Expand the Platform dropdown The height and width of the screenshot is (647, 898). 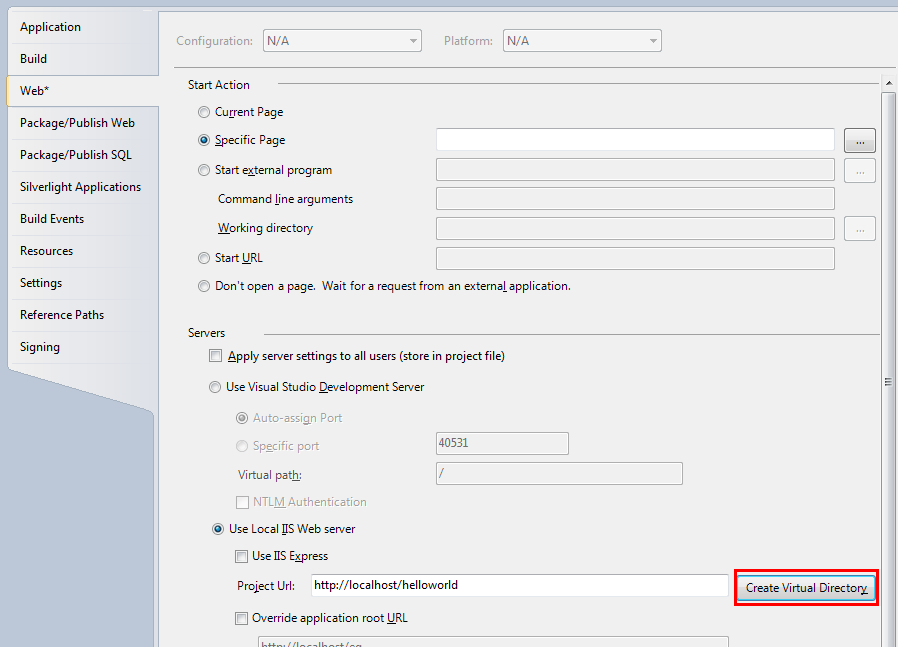(582, 41)
